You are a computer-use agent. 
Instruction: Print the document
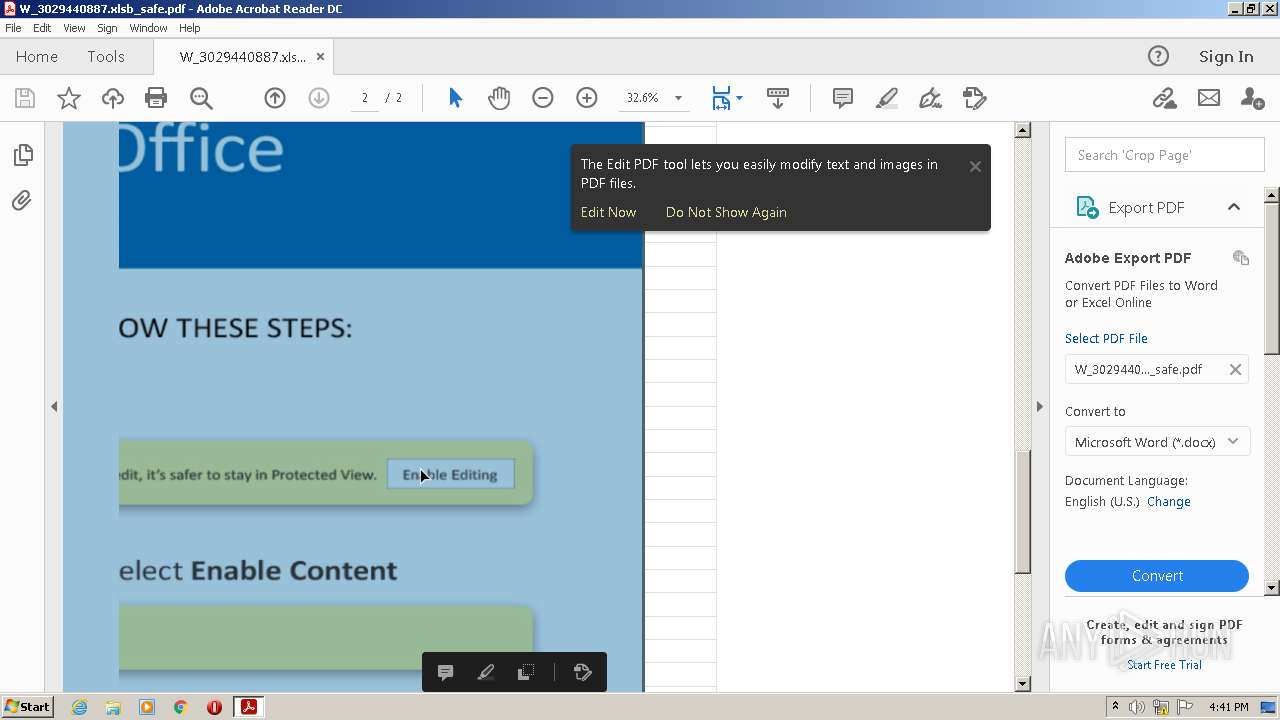(156, 98)
